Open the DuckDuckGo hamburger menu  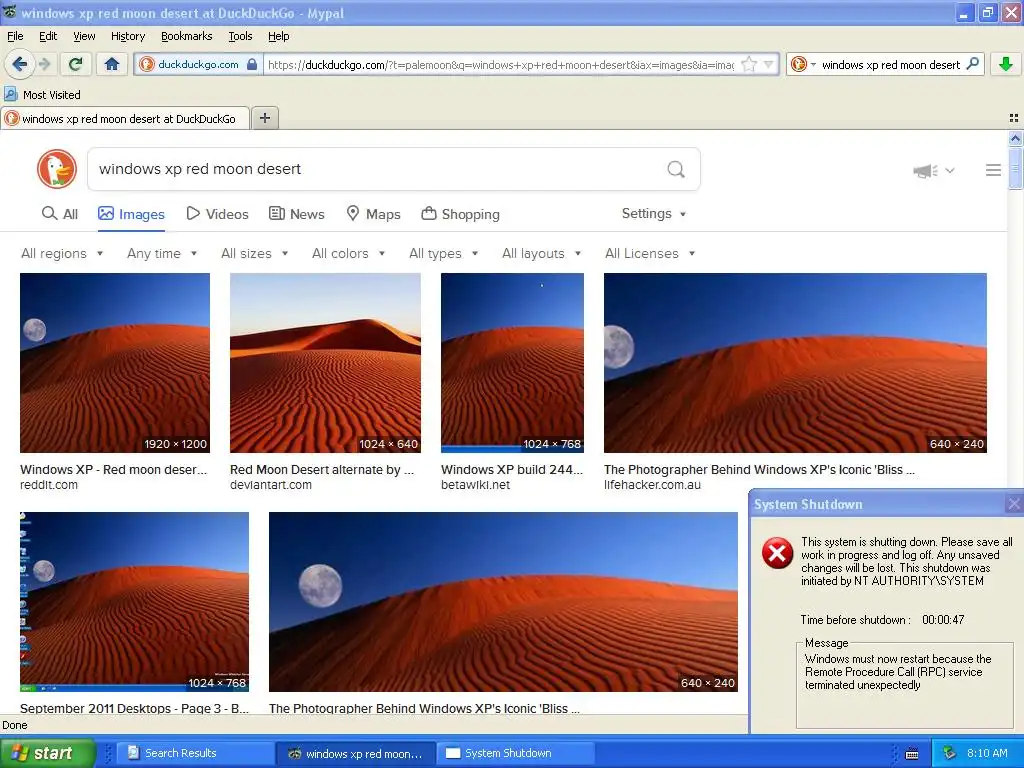(x=993, y=170)
